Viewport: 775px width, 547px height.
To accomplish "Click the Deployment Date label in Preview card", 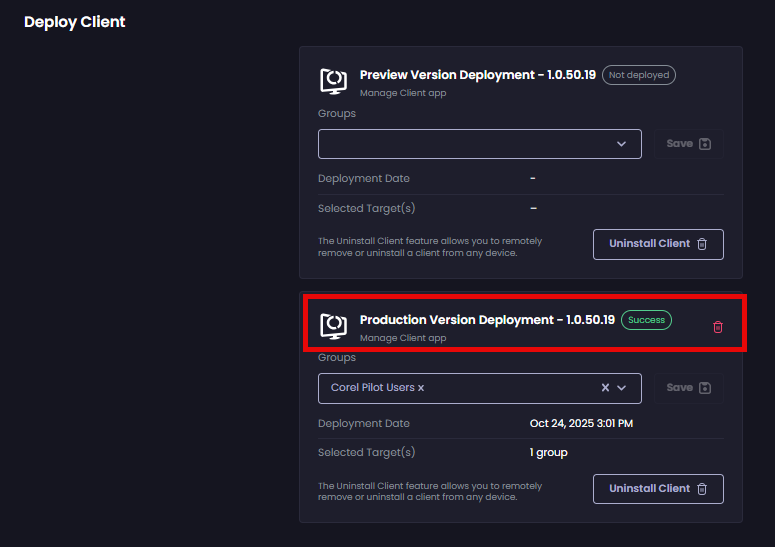I will coord(364,178).
